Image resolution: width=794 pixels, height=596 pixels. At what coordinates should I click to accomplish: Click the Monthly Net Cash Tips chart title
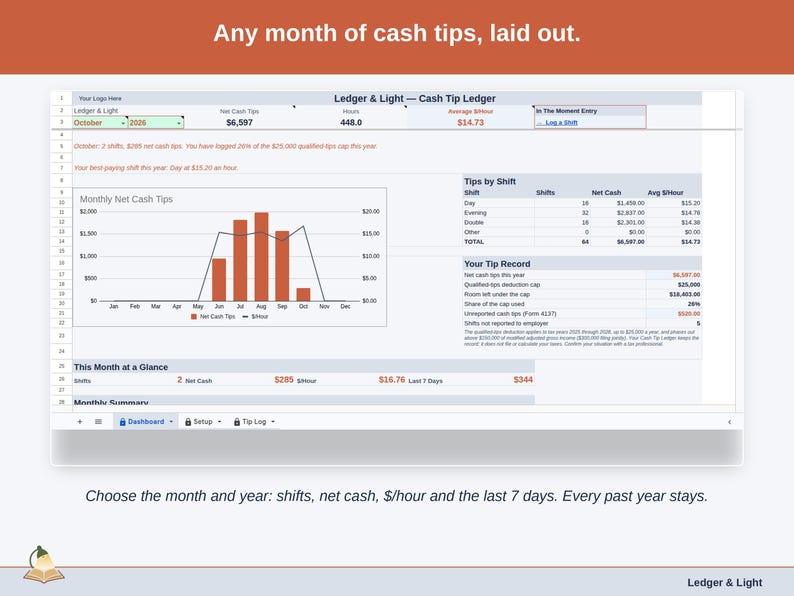coord(126,199)
